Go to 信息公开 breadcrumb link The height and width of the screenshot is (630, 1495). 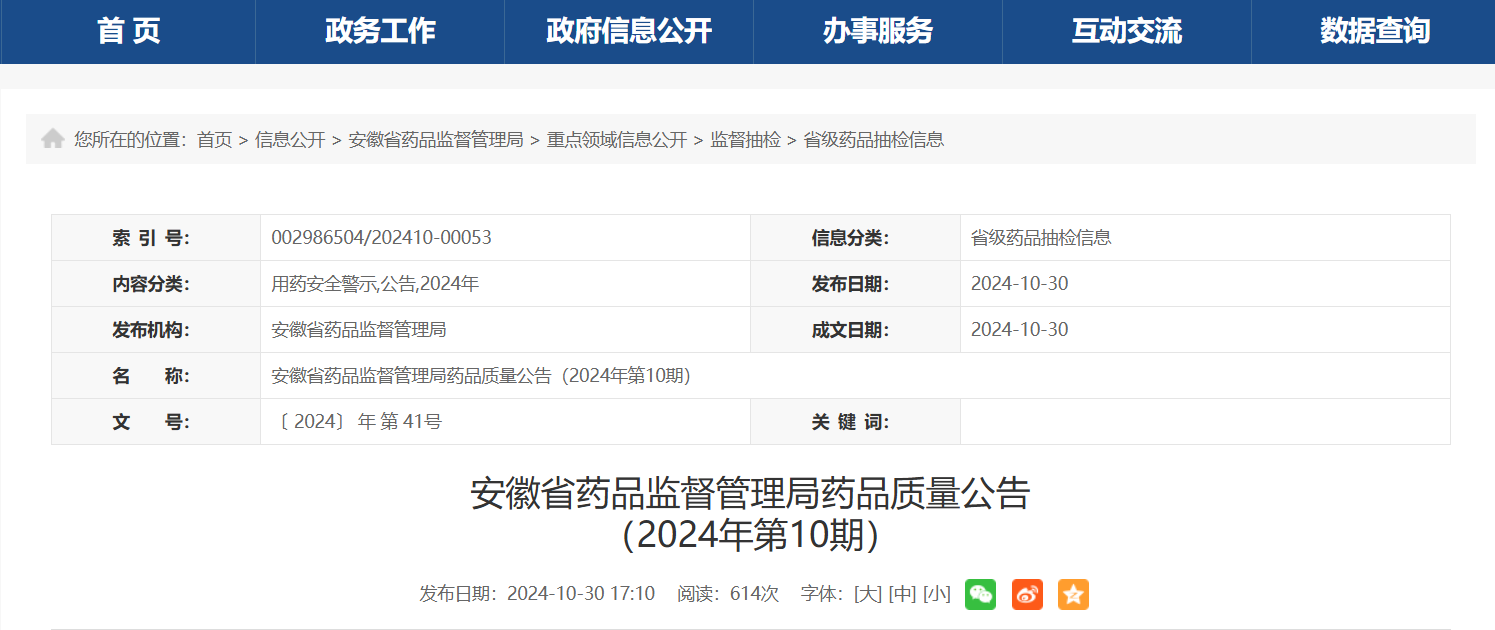click(290, 140)
